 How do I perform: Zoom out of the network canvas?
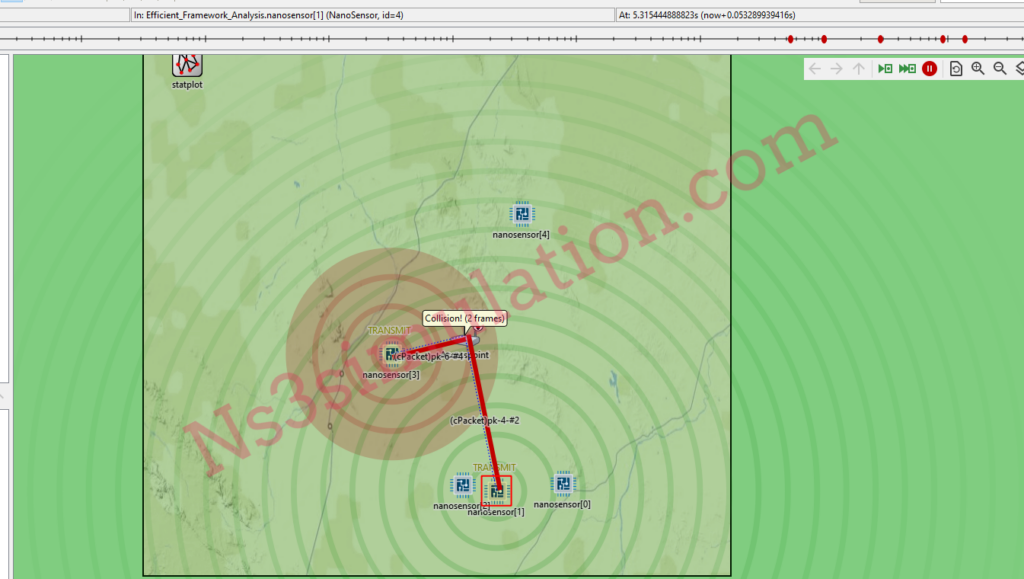(1000, 69)
